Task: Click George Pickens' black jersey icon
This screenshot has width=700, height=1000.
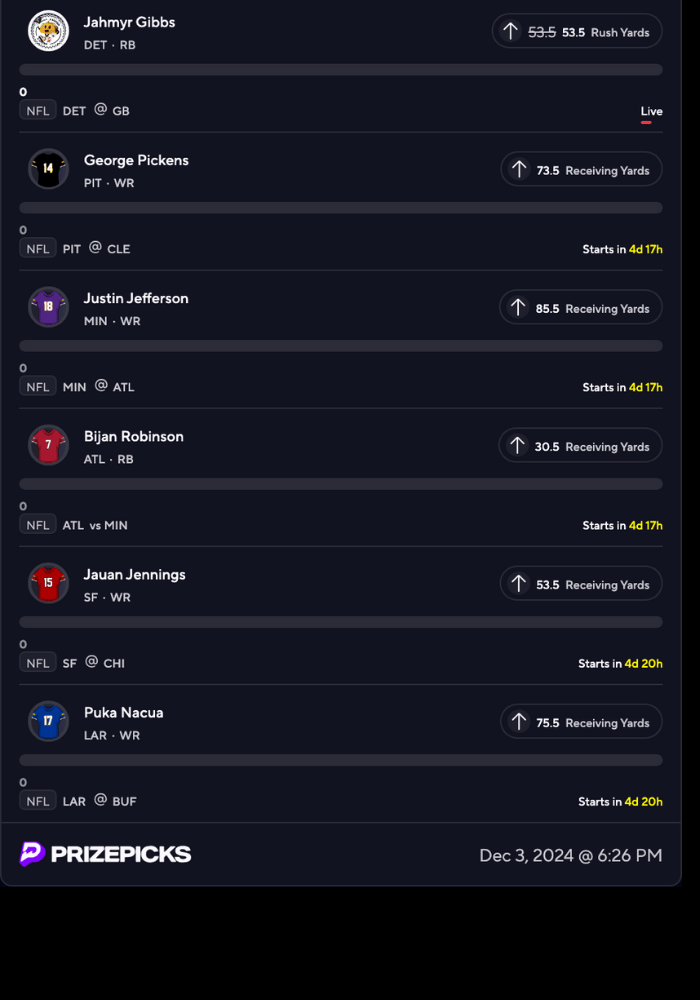Action: pos(48,168)
